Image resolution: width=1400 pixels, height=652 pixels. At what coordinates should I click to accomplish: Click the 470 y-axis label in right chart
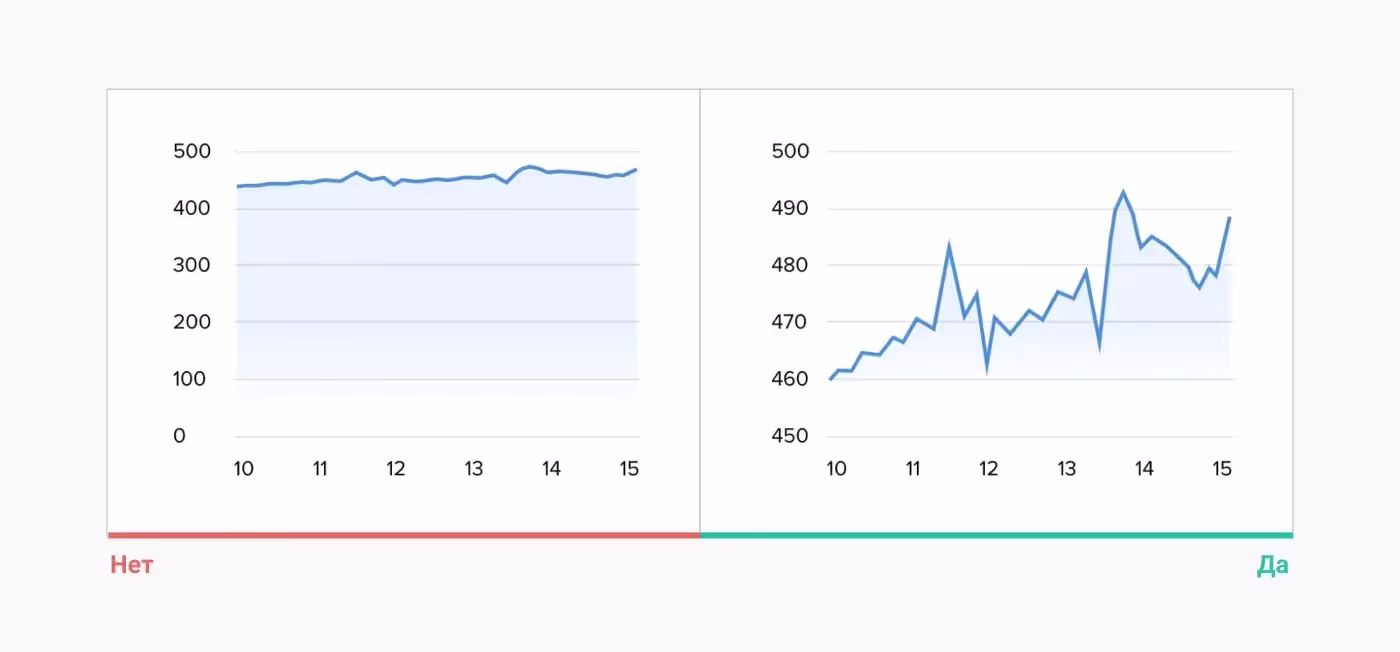tap(789, 322)
